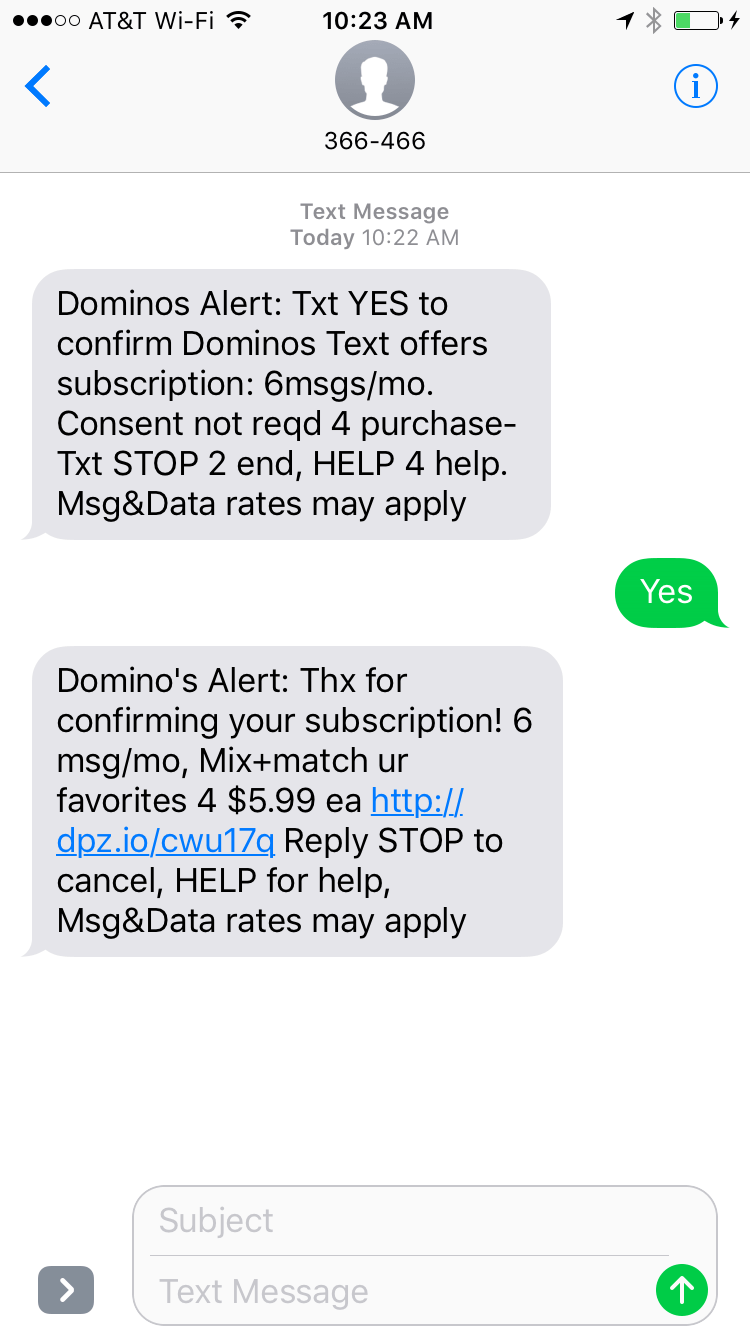Tap the battery indicator icon
Screen dimensions: 750x1334
(x=697, y=20)
